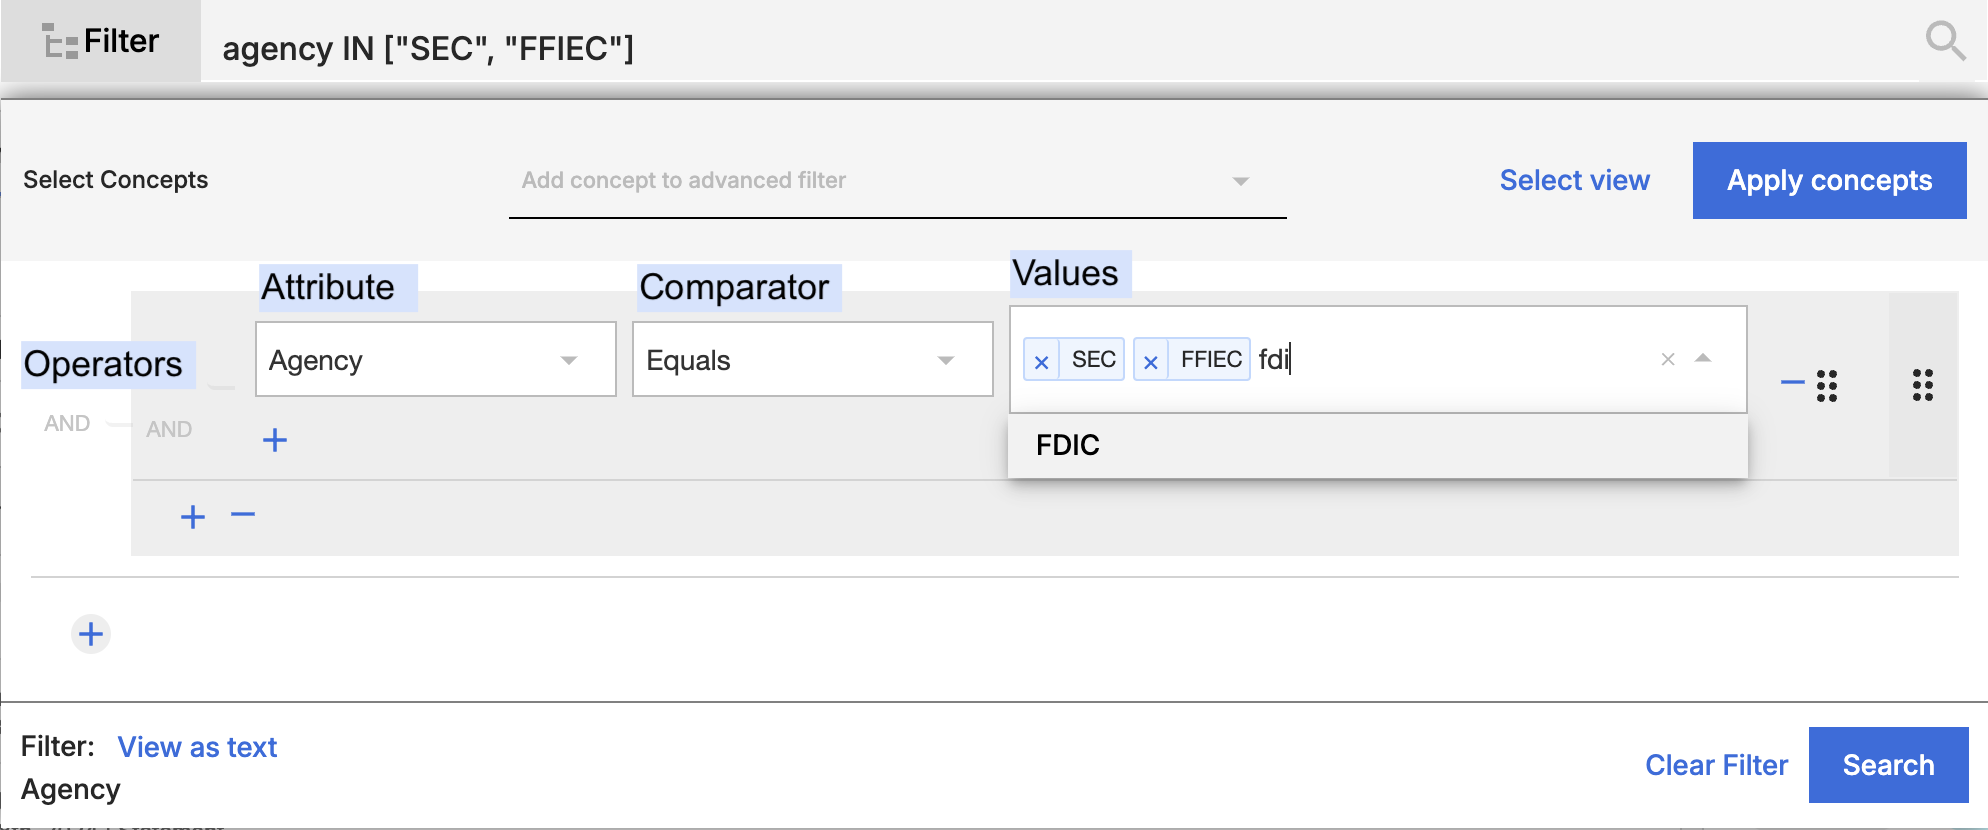
Task: Click the plus icon under Attribute
Action: pos(275,440)
